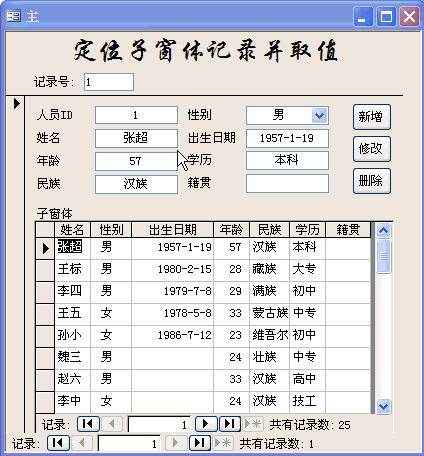Select the main form record selector arrow
The width and height of the screenshot is (424, 456).
pos(16,103)
